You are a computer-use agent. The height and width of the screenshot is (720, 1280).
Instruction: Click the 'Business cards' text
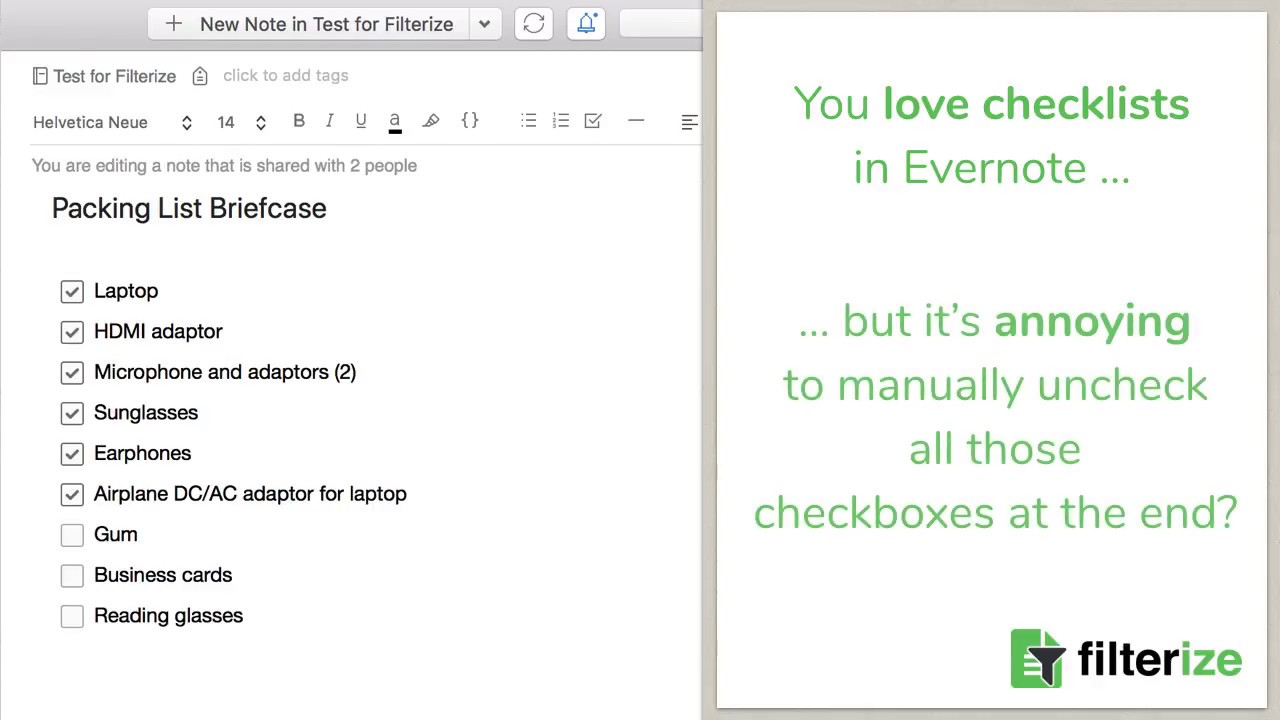point(163,575)
